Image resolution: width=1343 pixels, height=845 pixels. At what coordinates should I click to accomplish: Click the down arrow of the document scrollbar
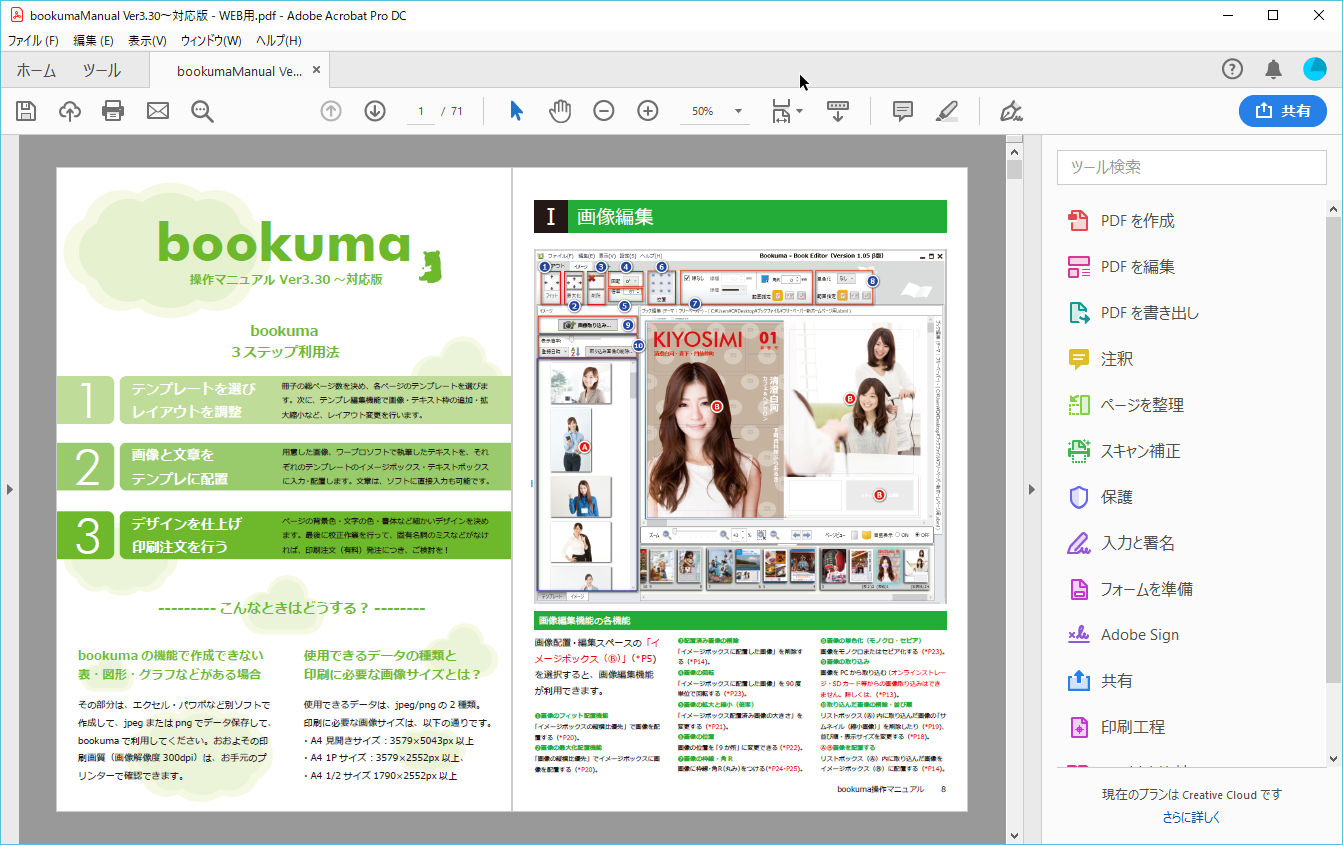[x=1014, y=835]
